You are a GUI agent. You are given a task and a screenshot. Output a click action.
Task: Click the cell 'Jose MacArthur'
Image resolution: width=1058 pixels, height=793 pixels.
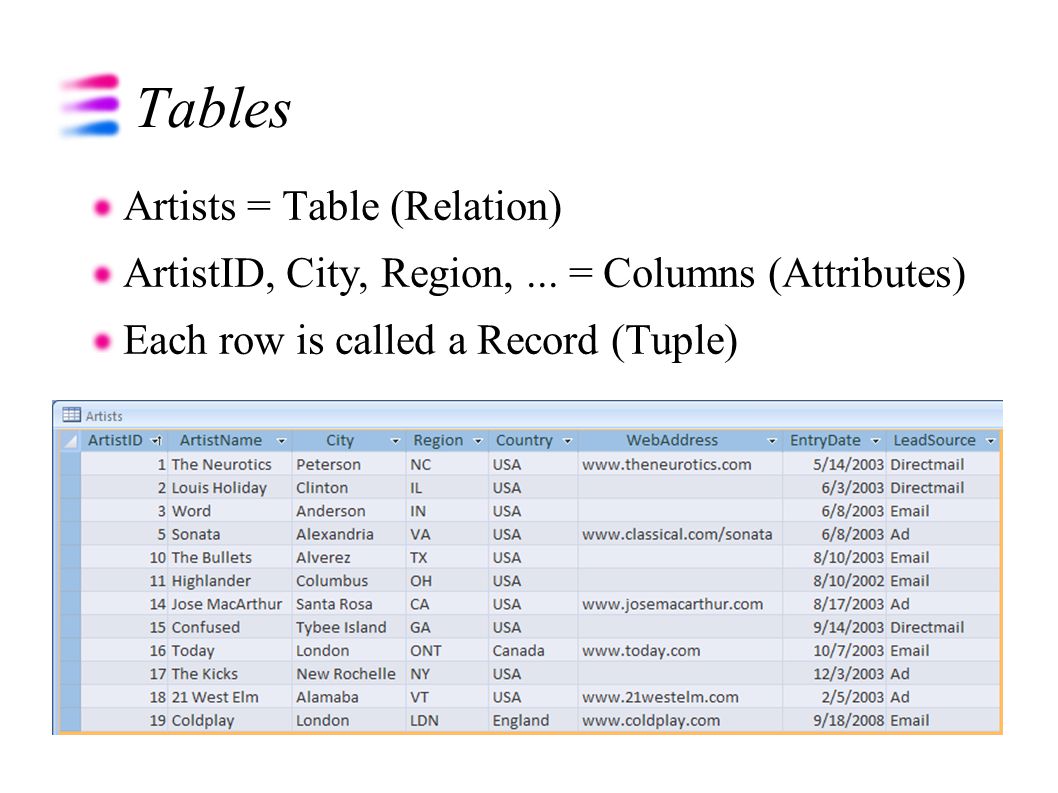(227, 604)
